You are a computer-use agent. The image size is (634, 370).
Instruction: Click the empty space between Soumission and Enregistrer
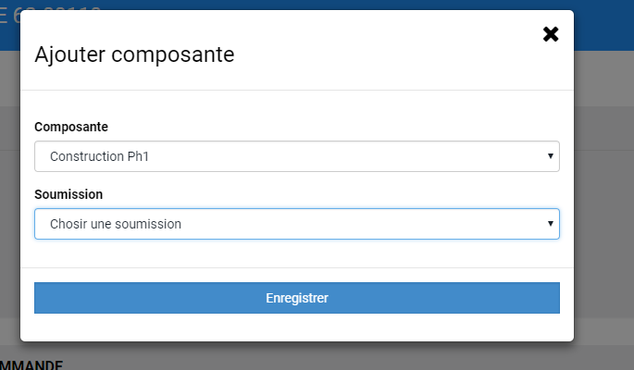[x=297, y=253]
